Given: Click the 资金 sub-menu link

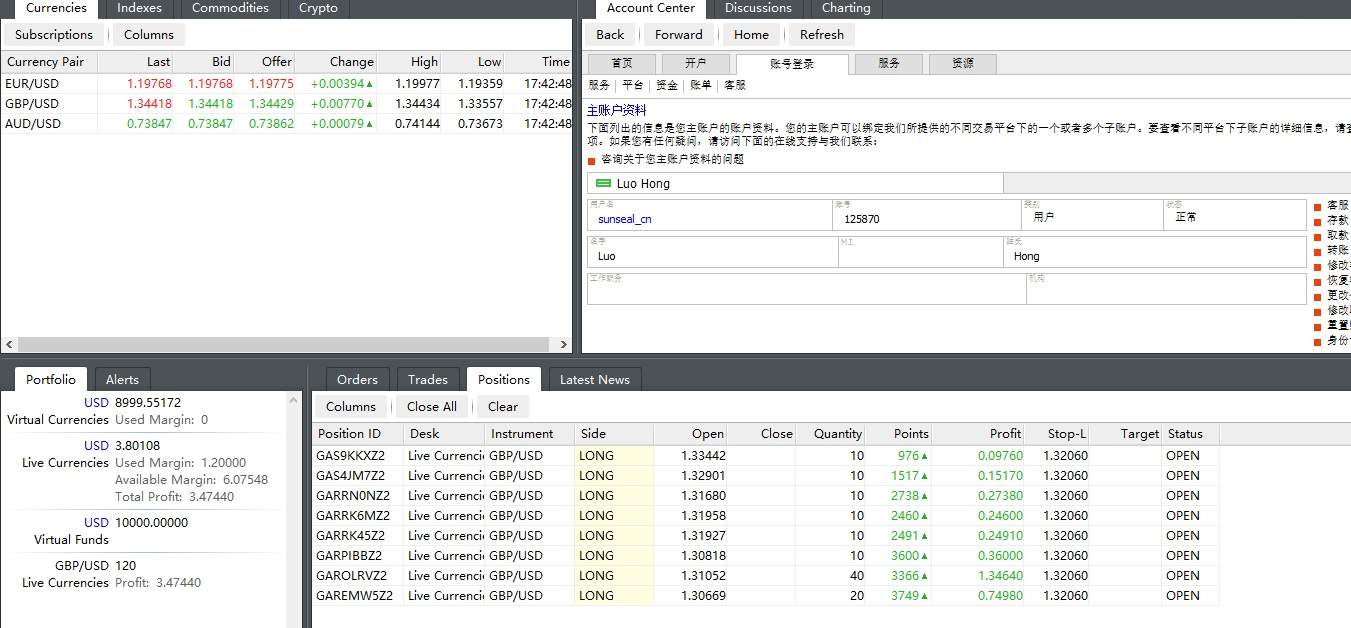Looking at the screenshot, I should 666,86.
